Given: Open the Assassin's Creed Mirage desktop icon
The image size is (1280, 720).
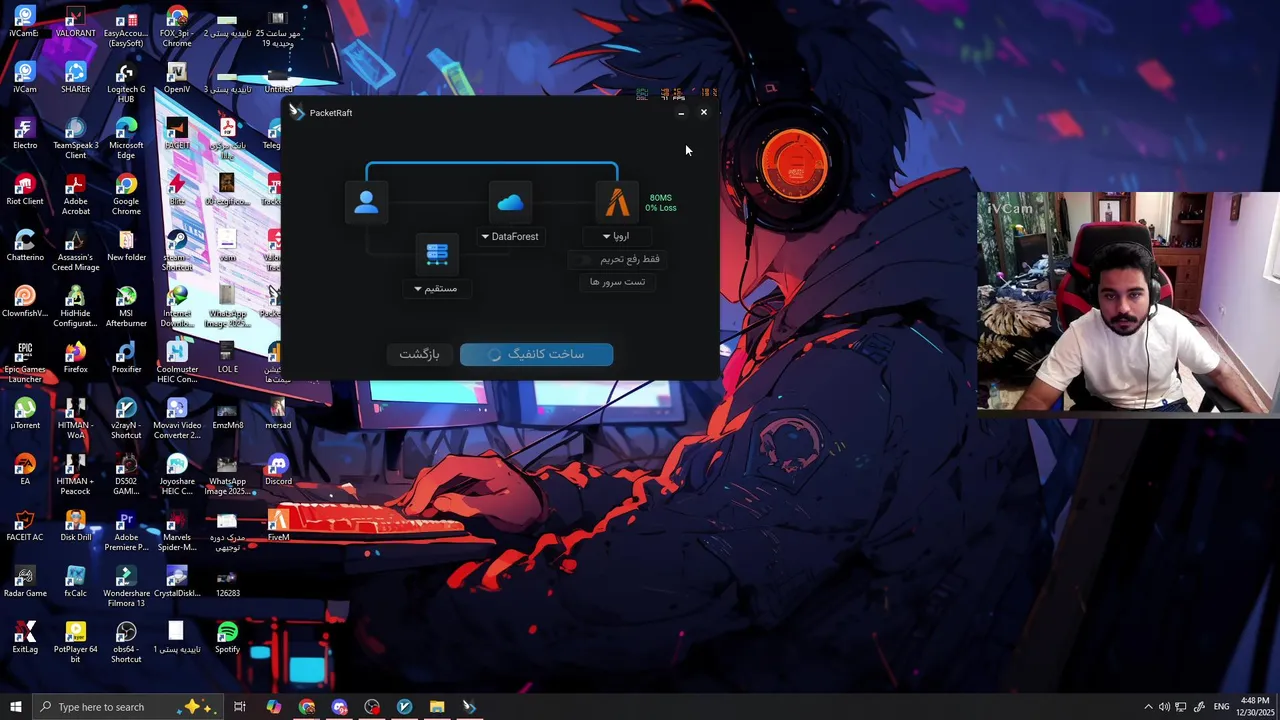Looking at the screenshot, I should (75, 252).
